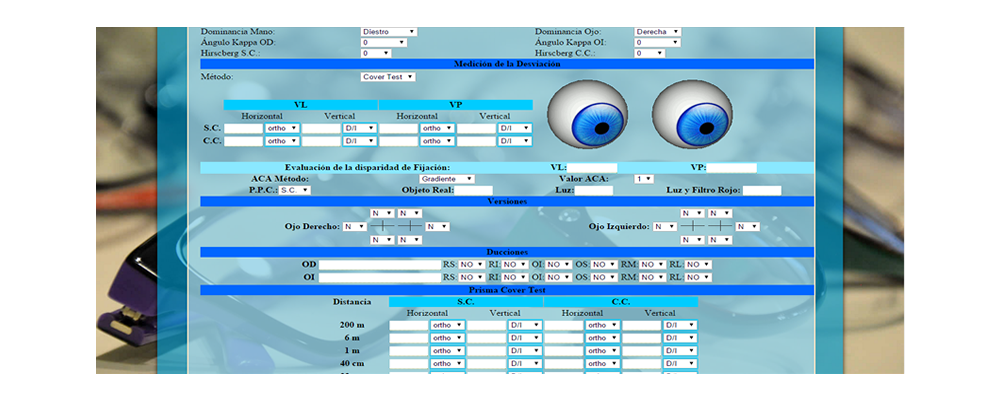Open the Hirscberg C.C. dropdown
This screenshot has width=1000, height=400.
tap(650, 54)
